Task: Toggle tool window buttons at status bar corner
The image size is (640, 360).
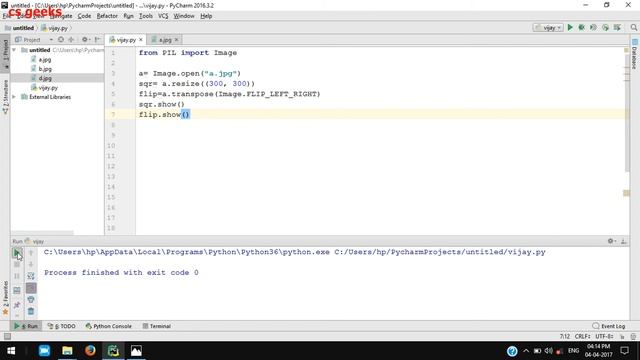Action: point(7,336)
